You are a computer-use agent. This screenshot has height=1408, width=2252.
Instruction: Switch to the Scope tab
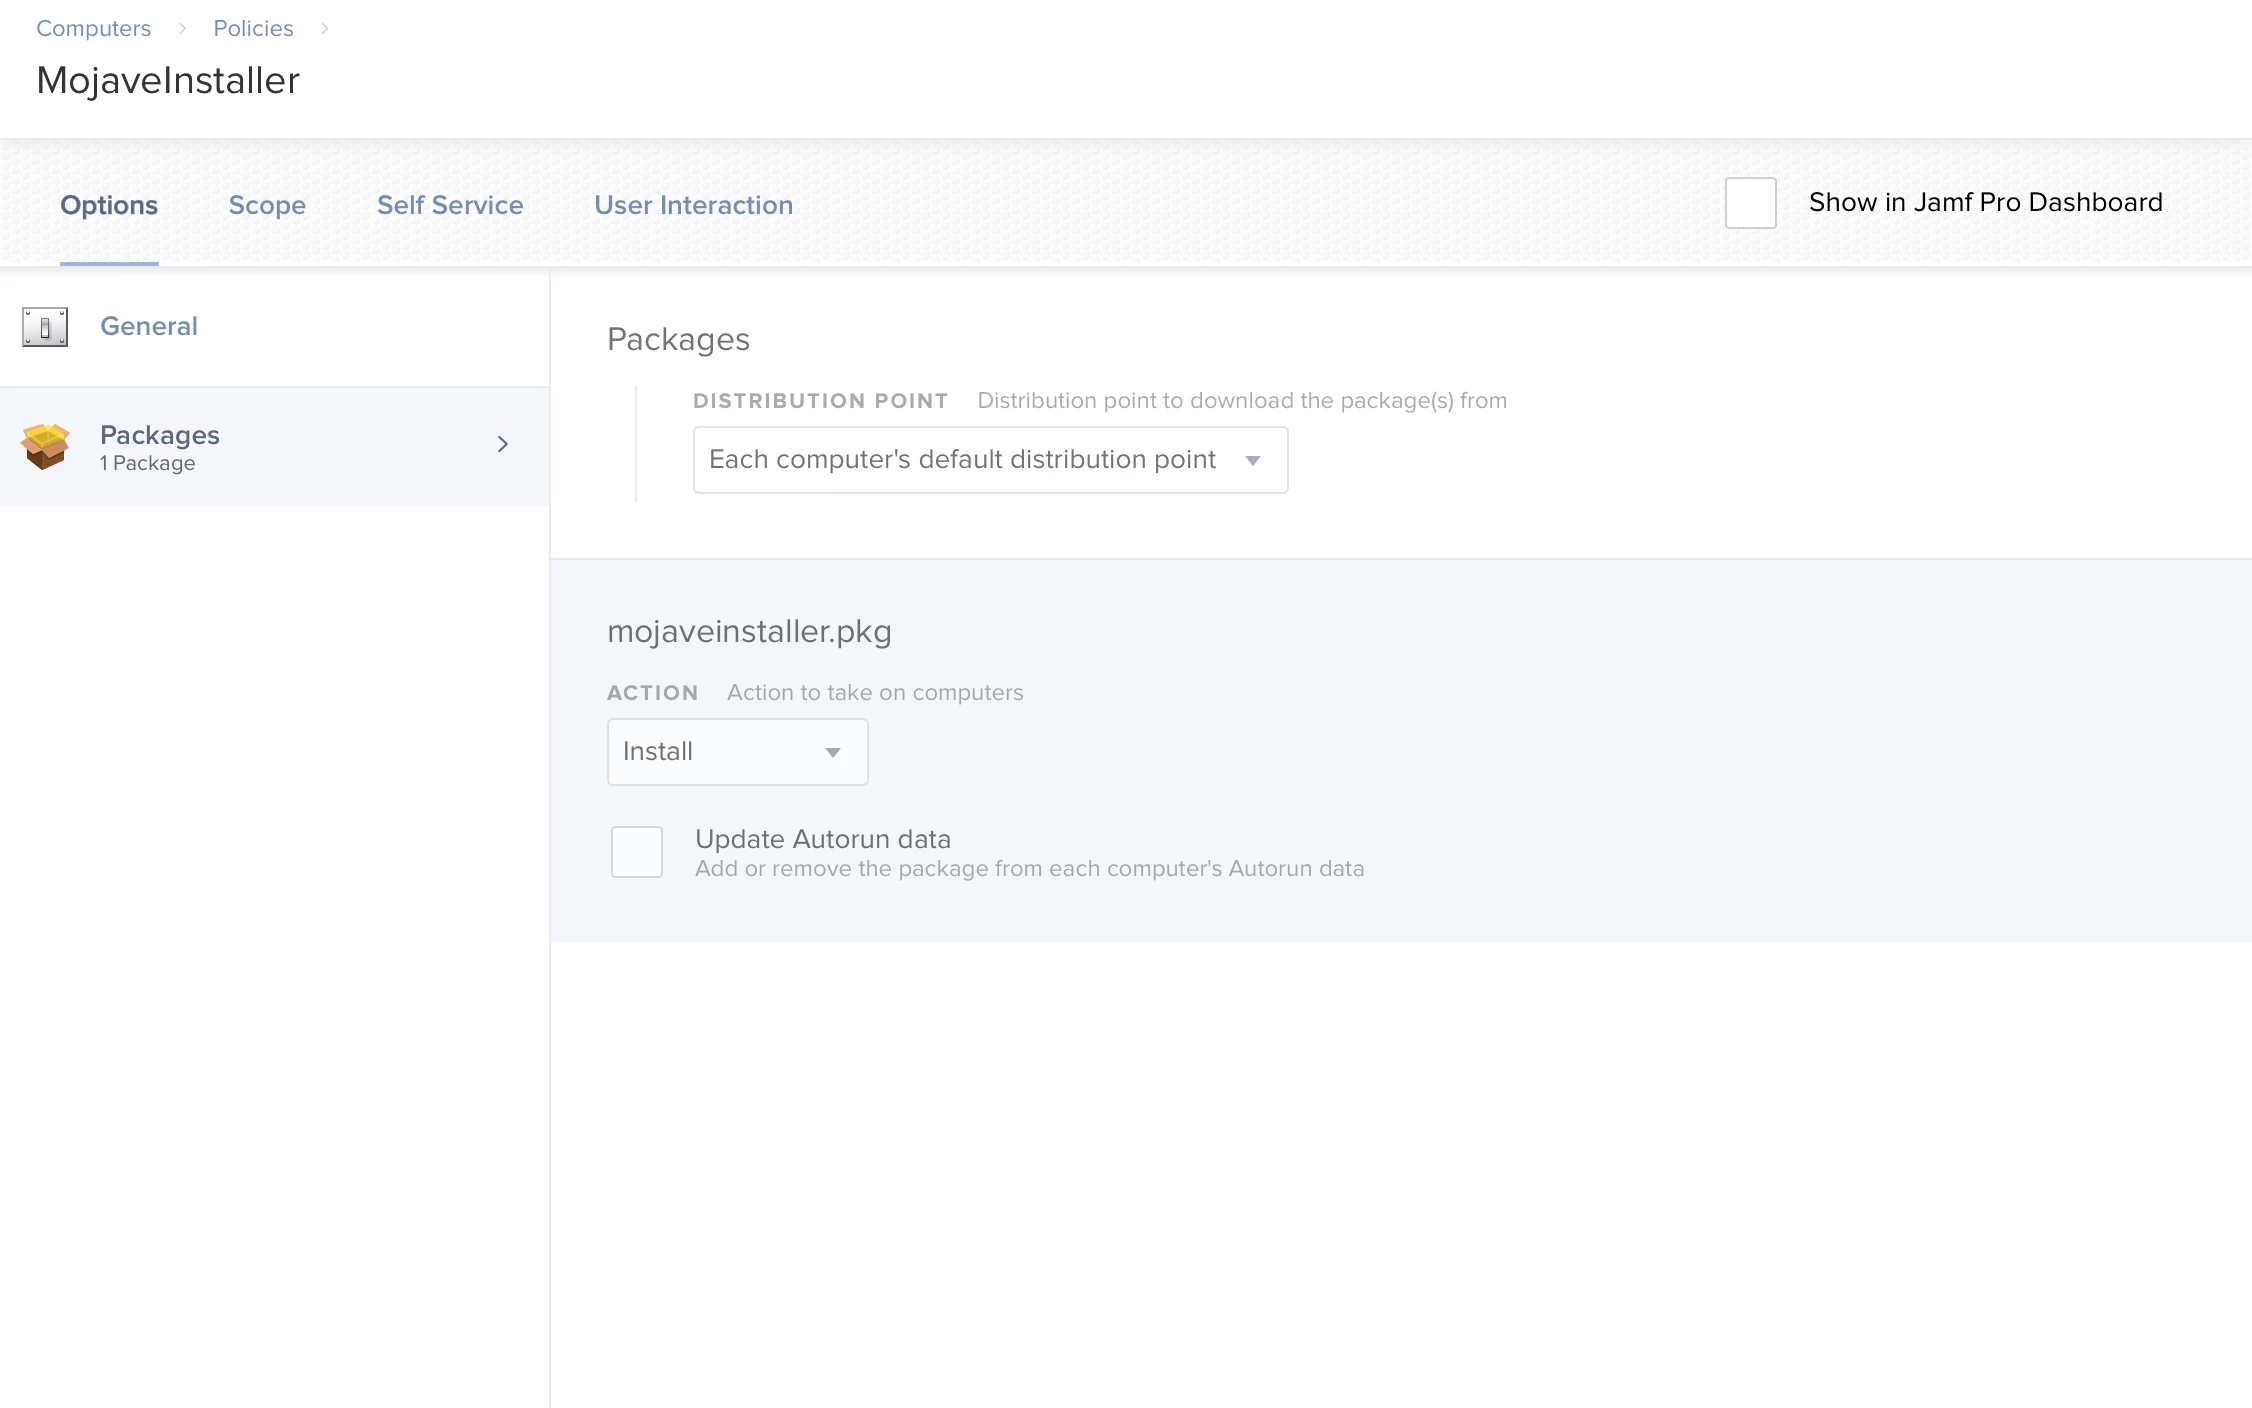tap(267, 205)
